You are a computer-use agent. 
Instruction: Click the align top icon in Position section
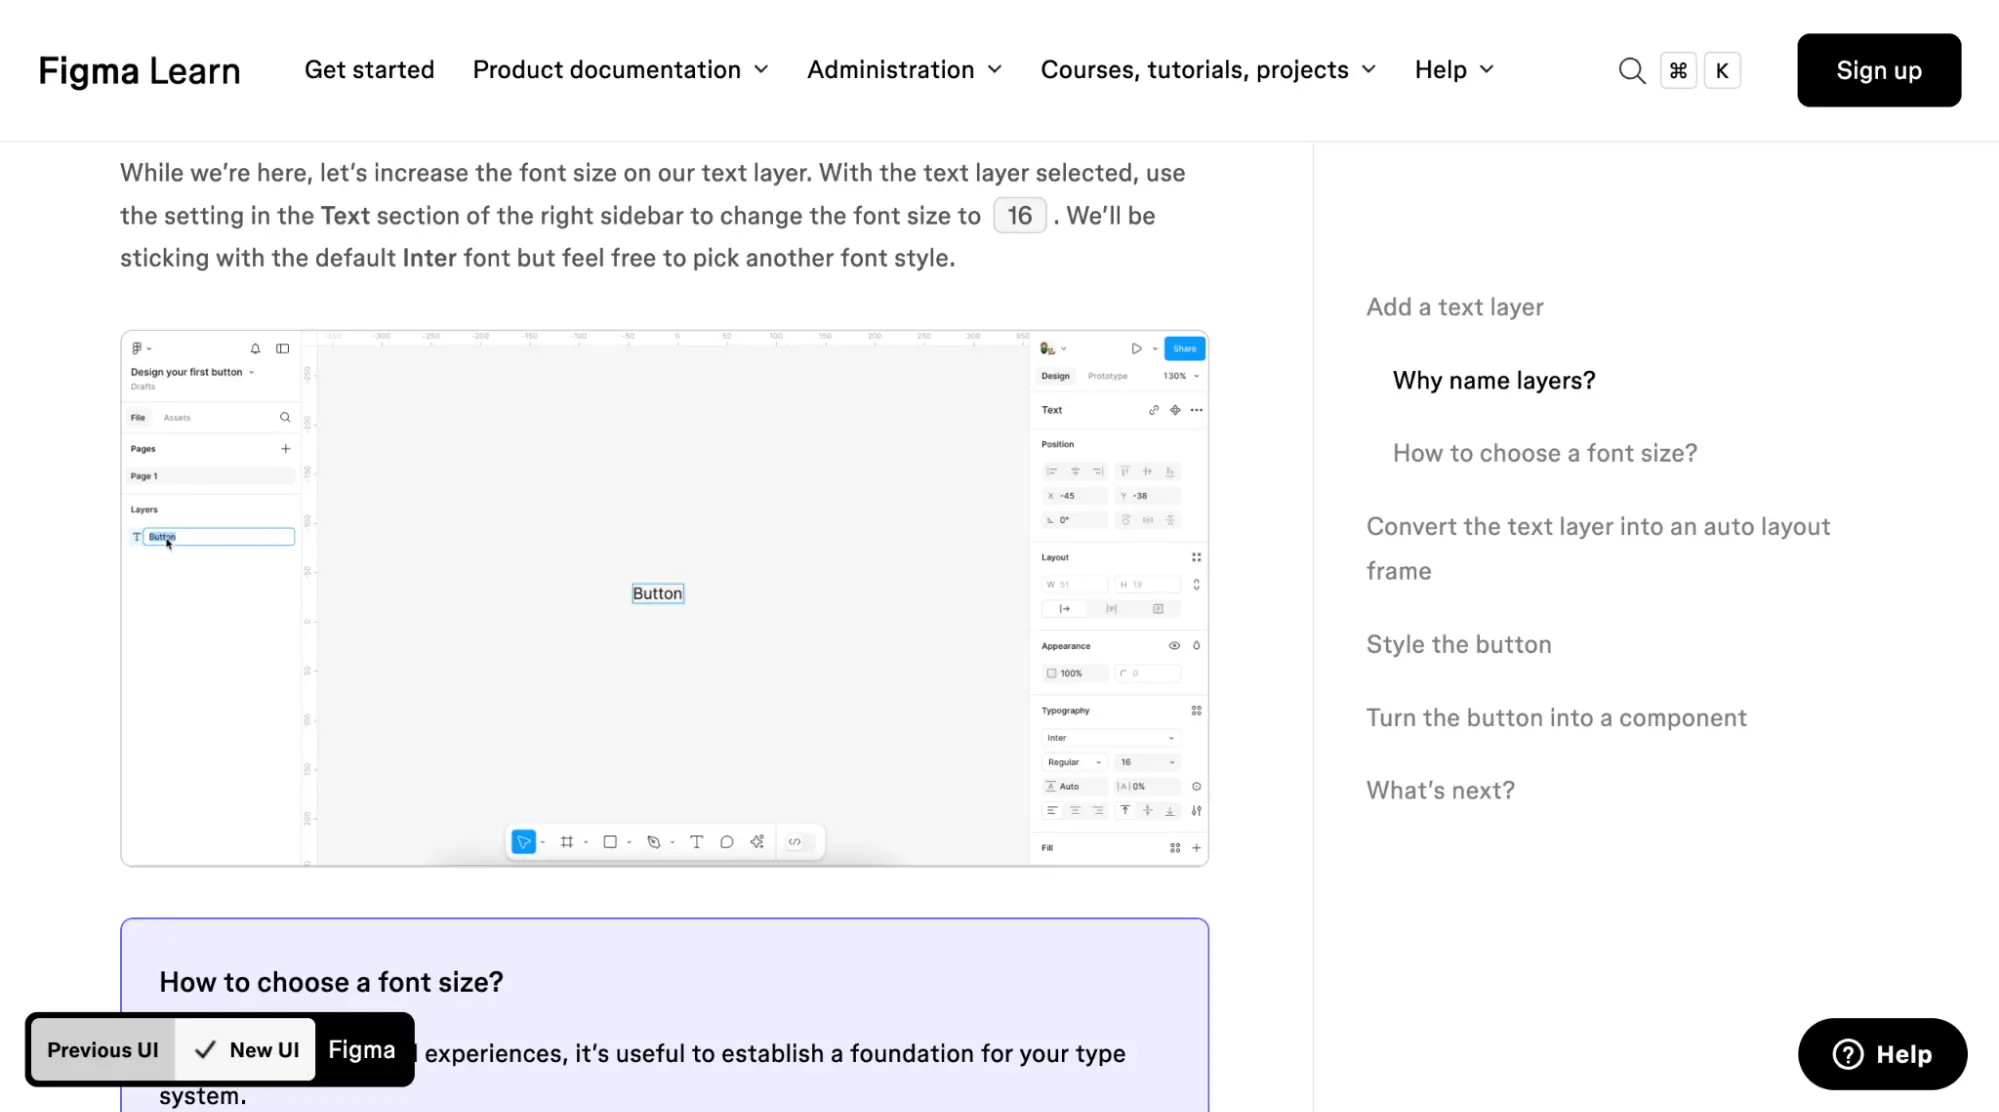(1125, 471)
